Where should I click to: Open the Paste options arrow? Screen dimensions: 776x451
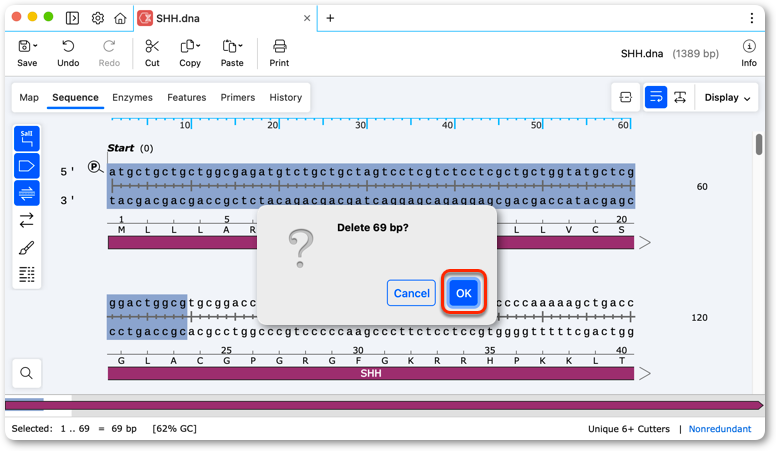[241, 46]
